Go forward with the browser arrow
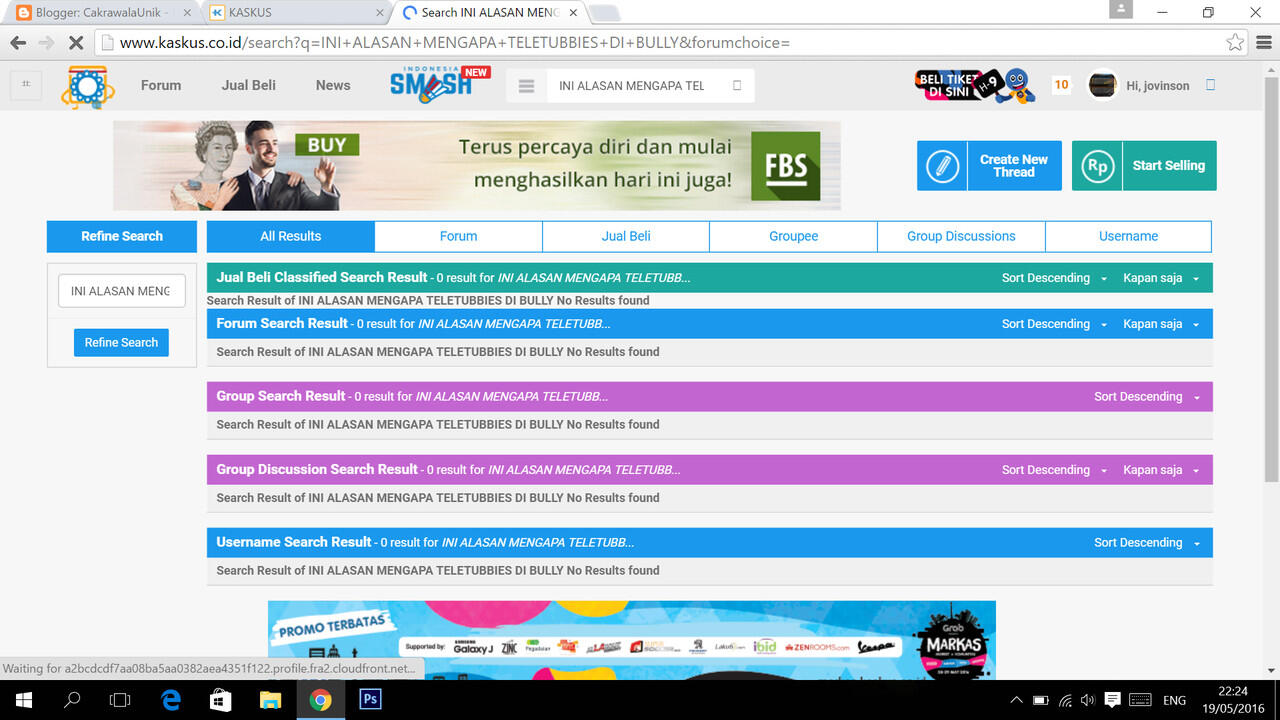 pyautogui.click(x=46, y=43)
